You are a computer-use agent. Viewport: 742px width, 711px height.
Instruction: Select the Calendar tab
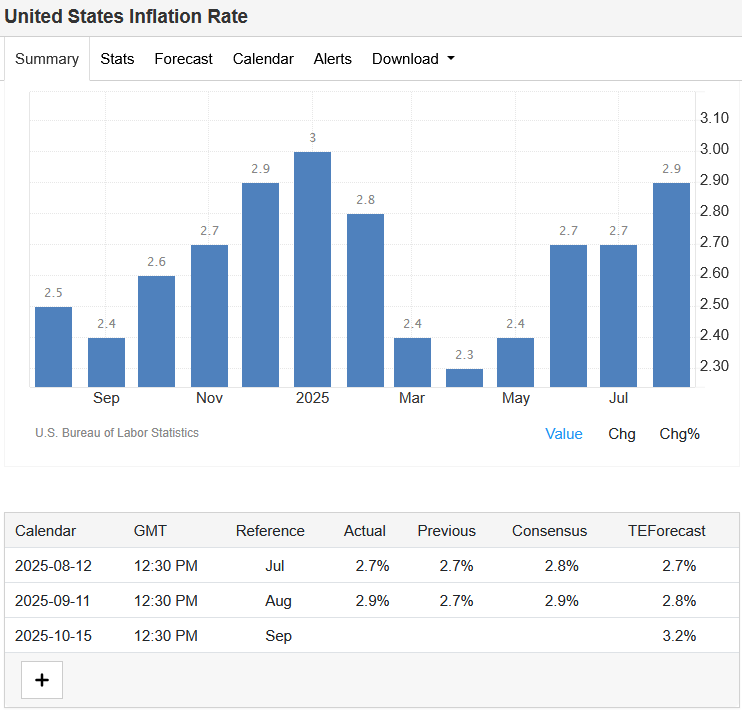click(x=263, y=59)
